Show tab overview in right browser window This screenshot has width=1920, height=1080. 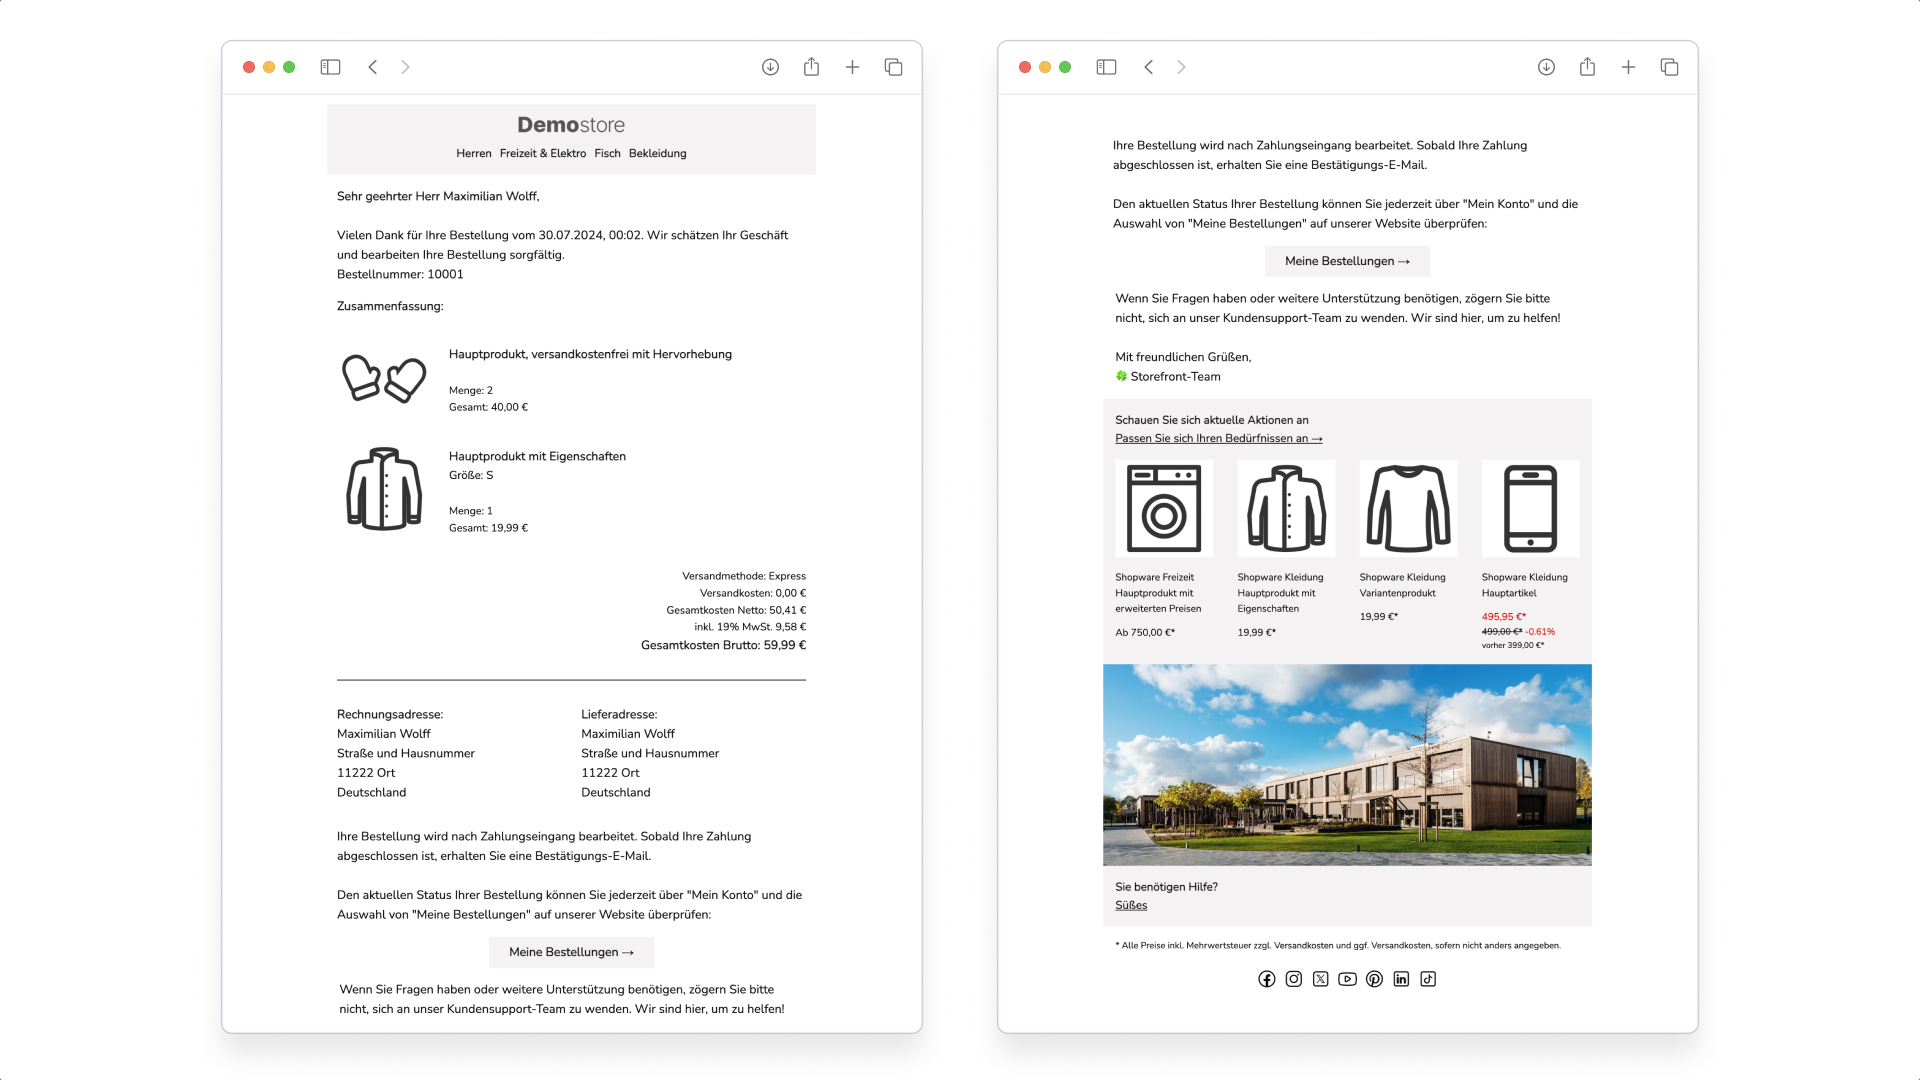(1669, 67)
